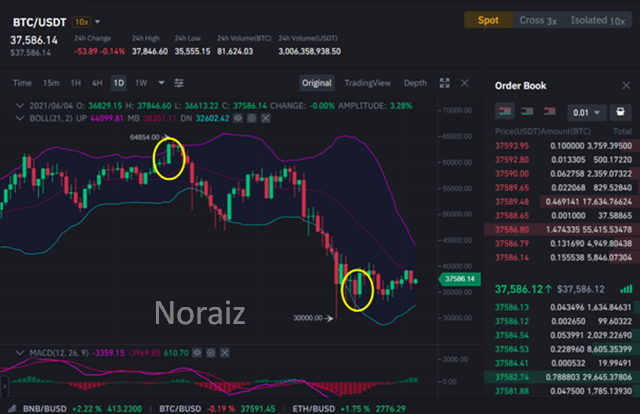This screenshot has width=640, height=414.
Task: Click sell order price 37592.80
Action: [512, 160]
